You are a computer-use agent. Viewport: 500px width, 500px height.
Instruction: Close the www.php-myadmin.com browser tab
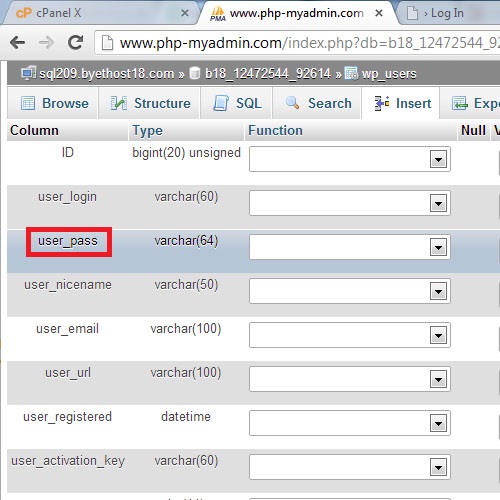(x=379, y=13)
